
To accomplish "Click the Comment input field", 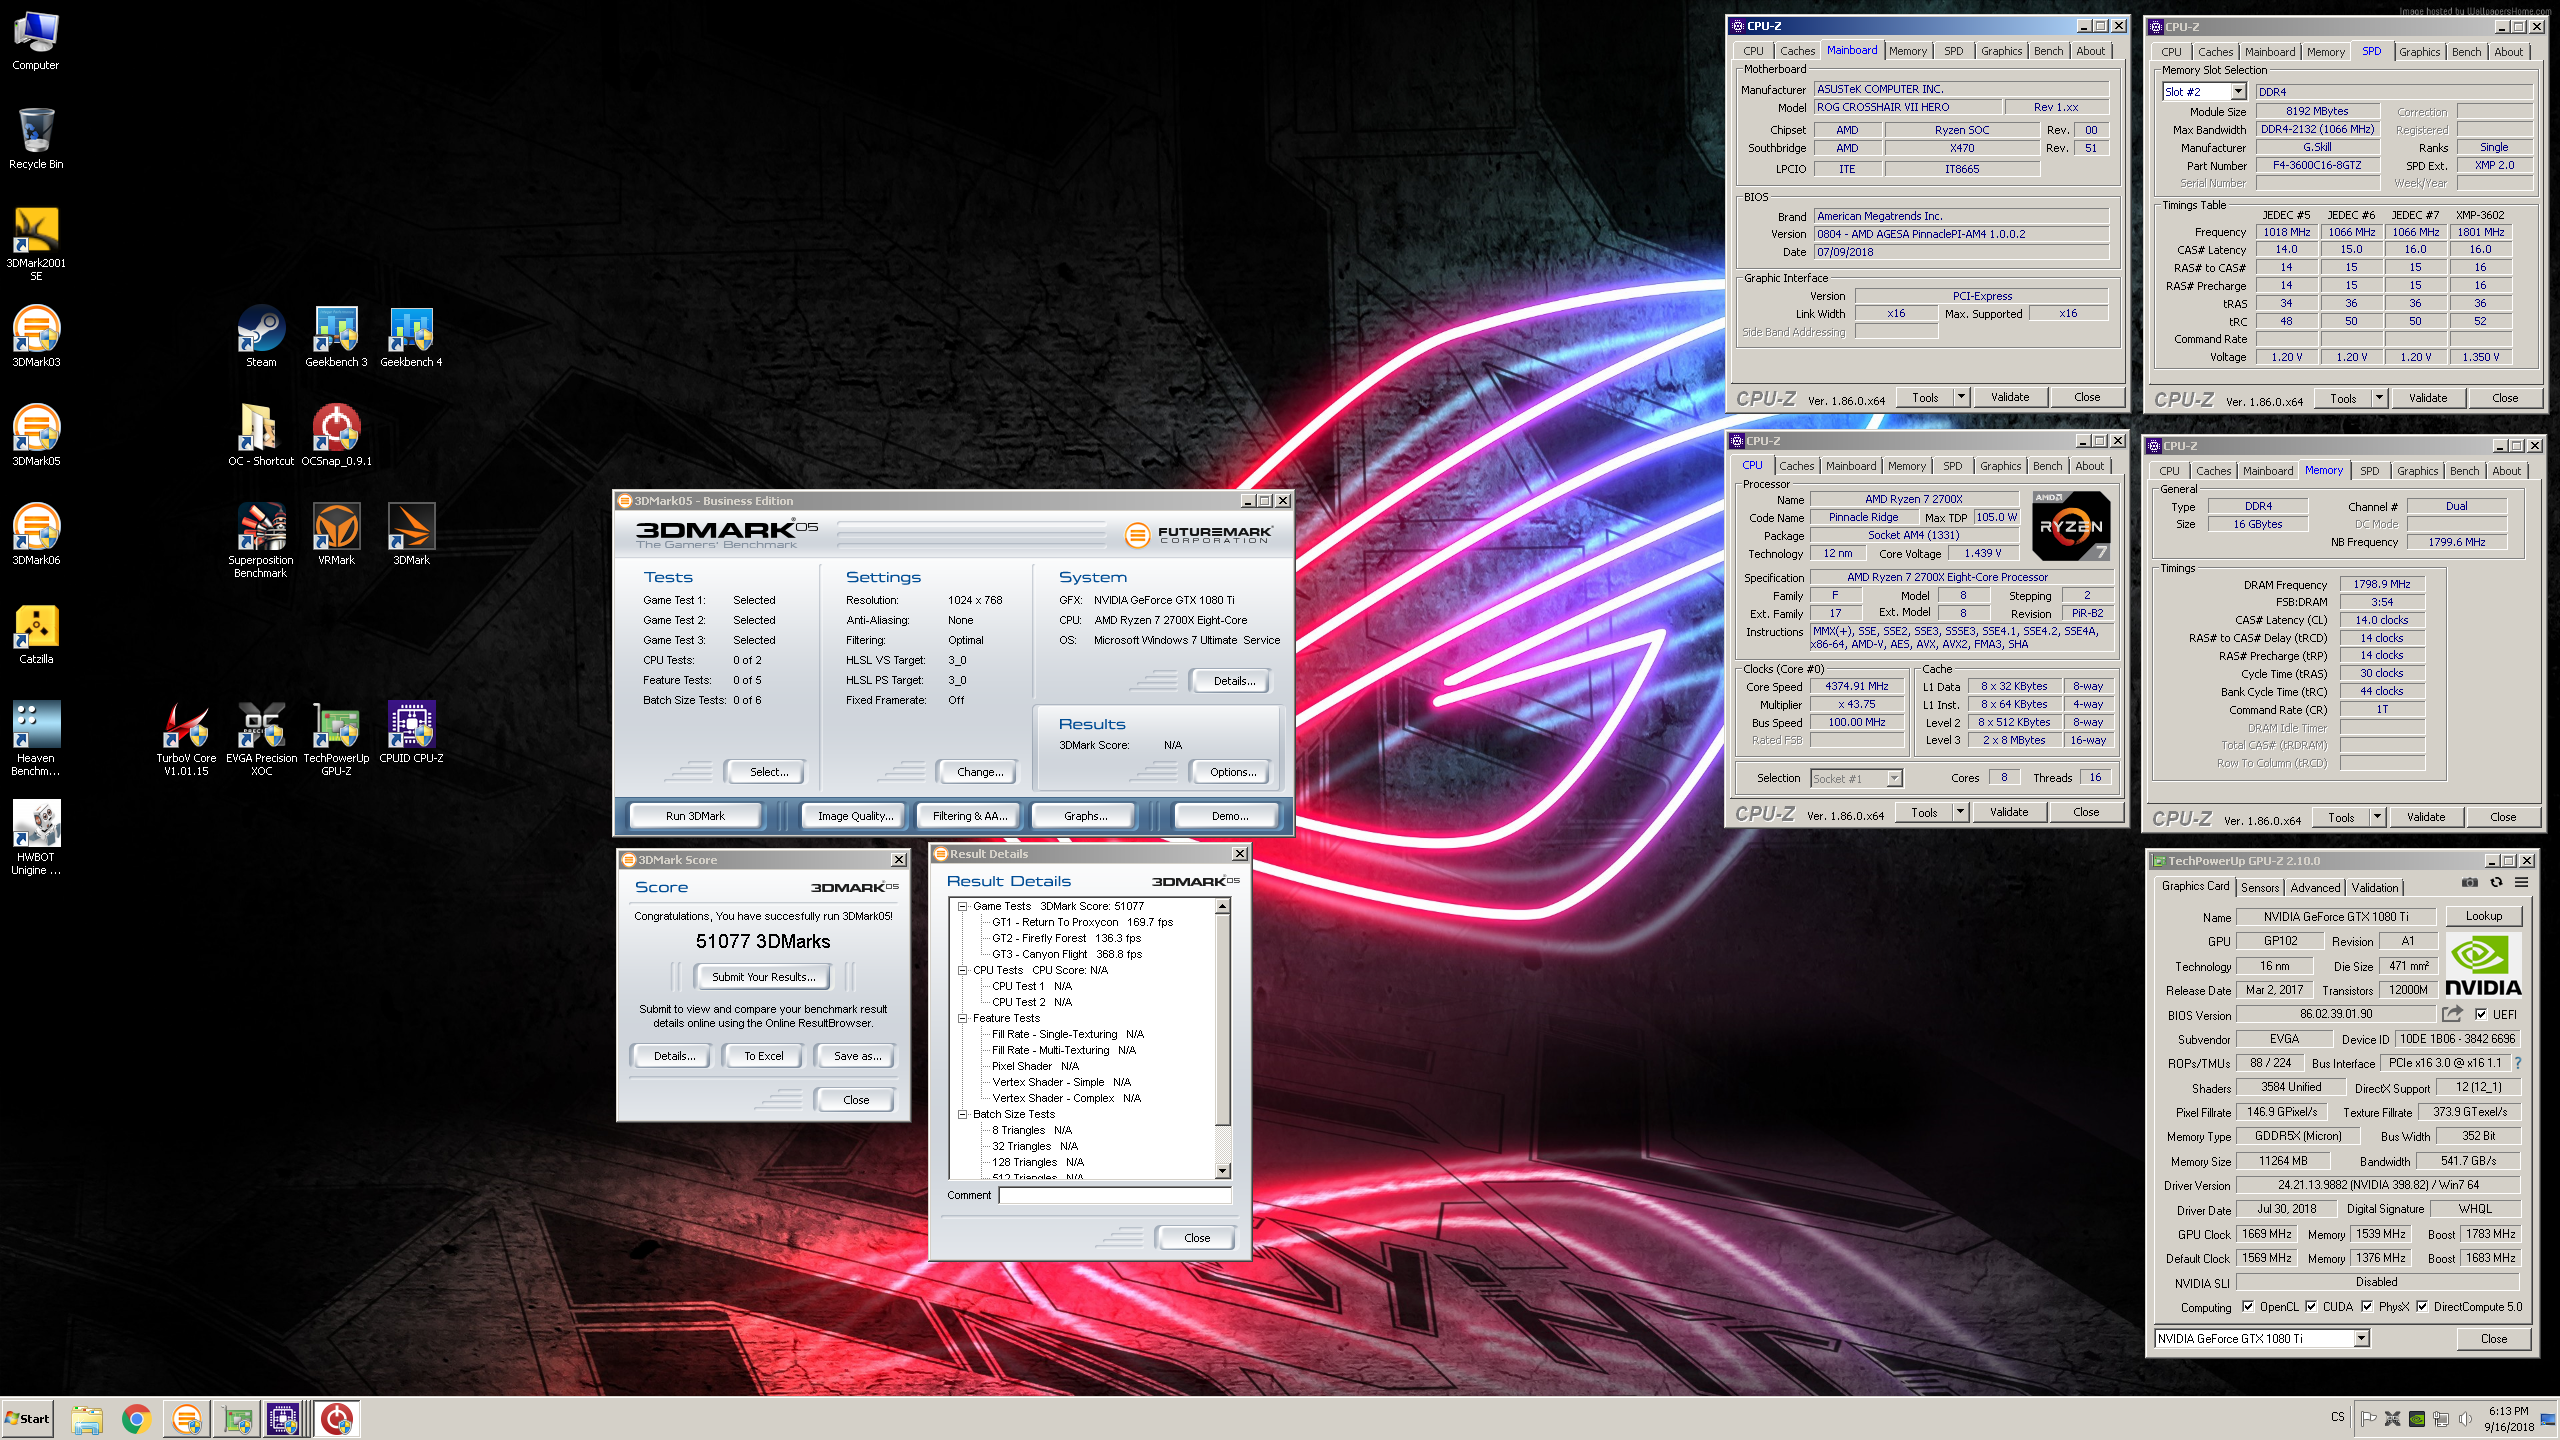I will pyautogui.click(x=1115, y=1195).
